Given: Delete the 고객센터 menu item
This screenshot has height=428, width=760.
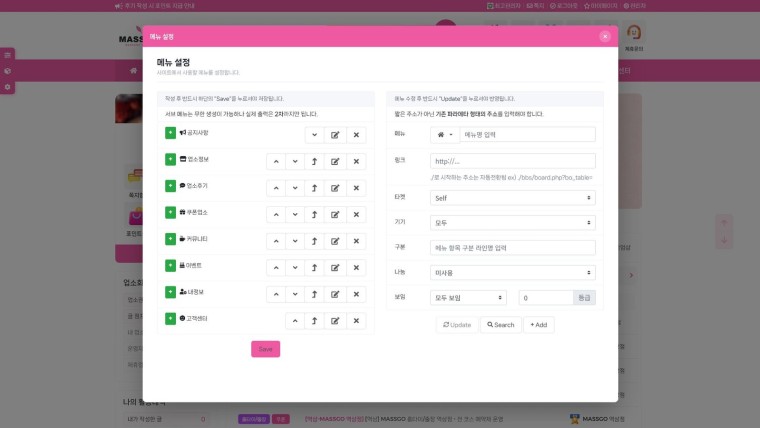Looking at the screenshot, I should coord(356,321).
